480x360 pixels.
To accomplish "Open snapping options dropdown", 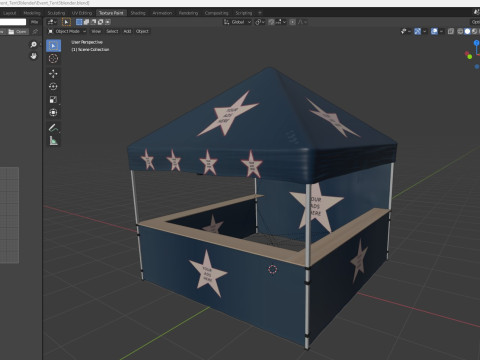I will click(x=280, y=22).
